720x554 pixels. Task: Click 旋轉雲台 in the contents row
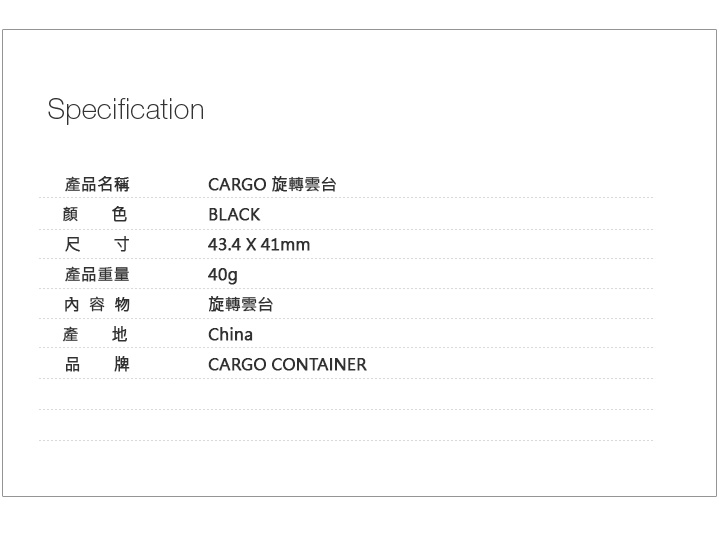click(240, 304)
